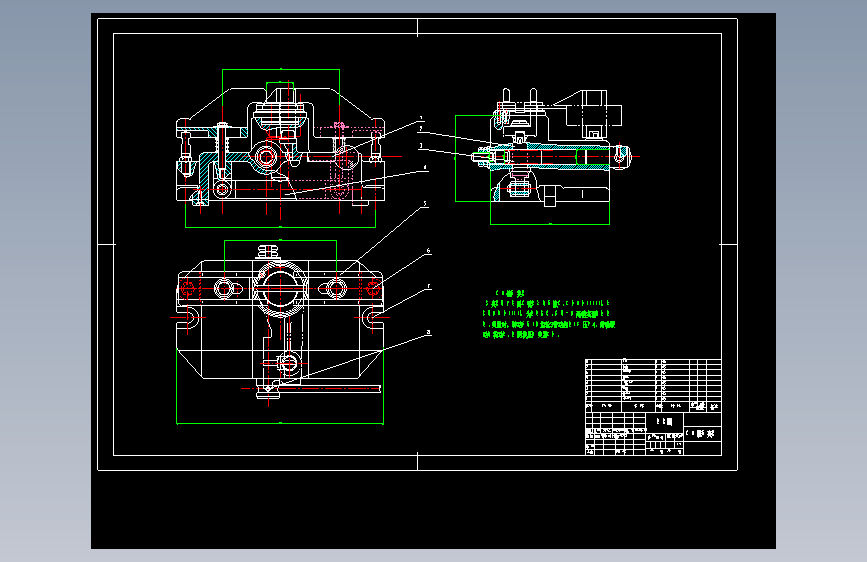Screen dimensions: 867x562
Task: Click the drawing title block in the corner
Action: pos(653,434)
